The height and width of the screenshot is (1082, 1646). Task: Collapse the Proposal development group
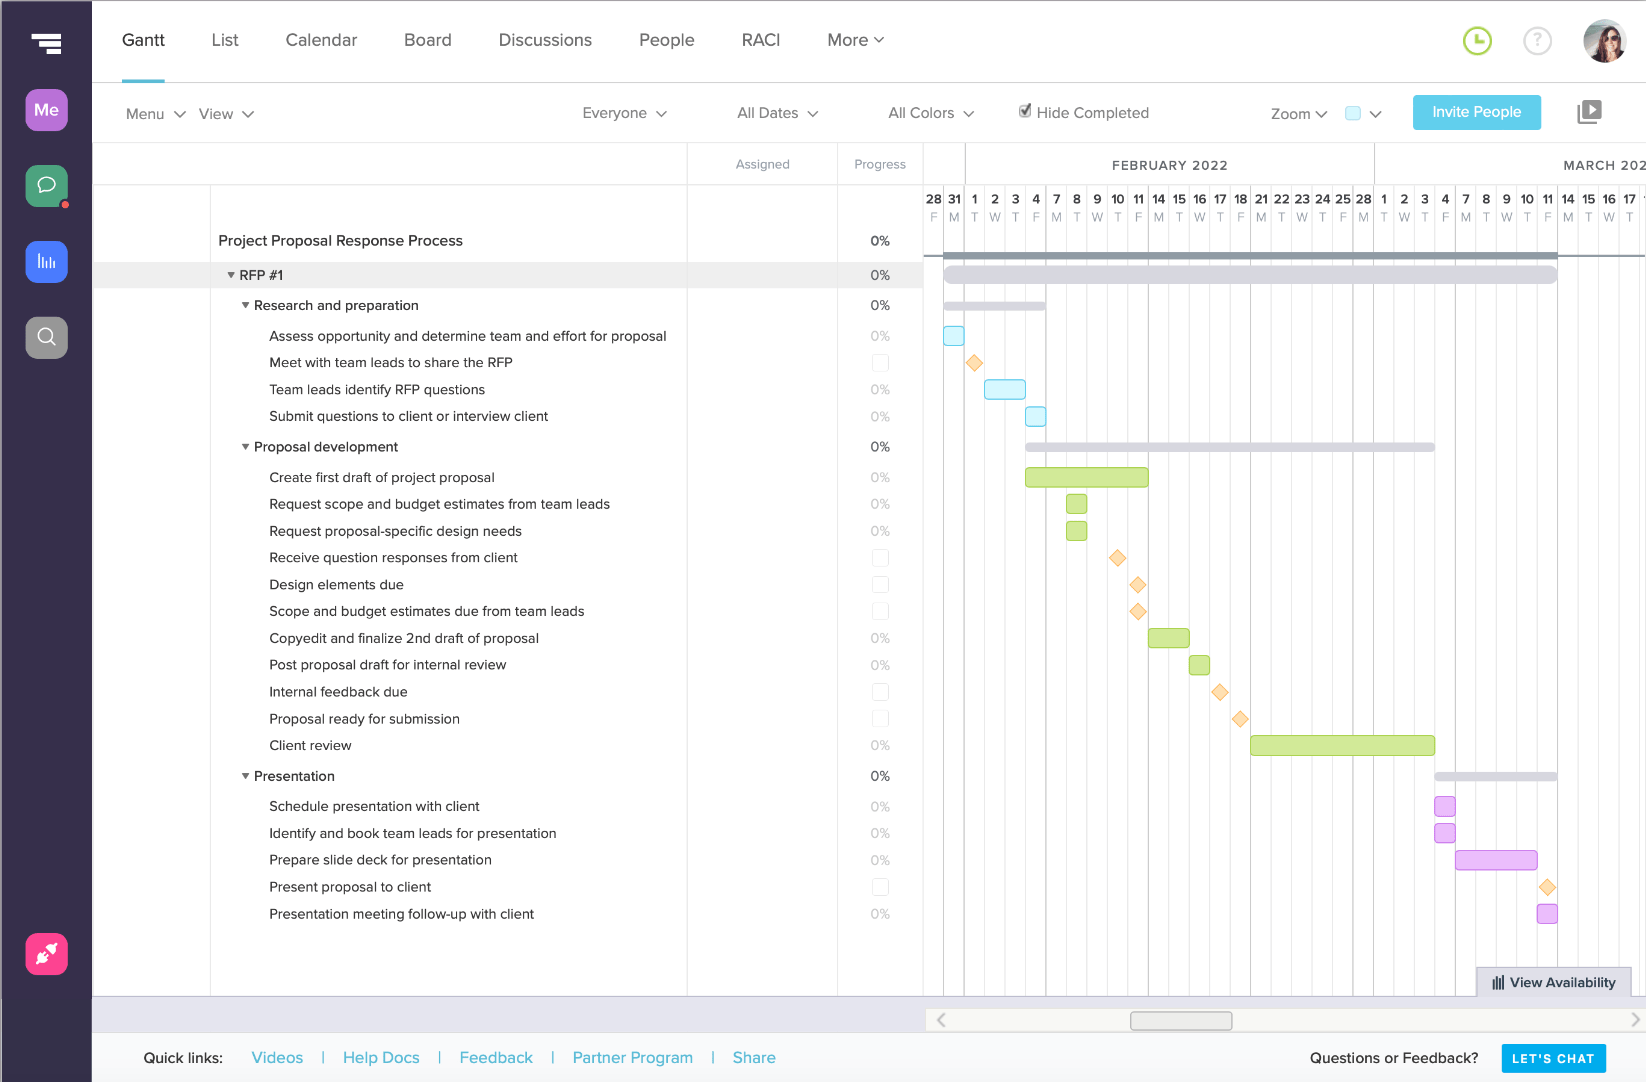coord(246,447)
